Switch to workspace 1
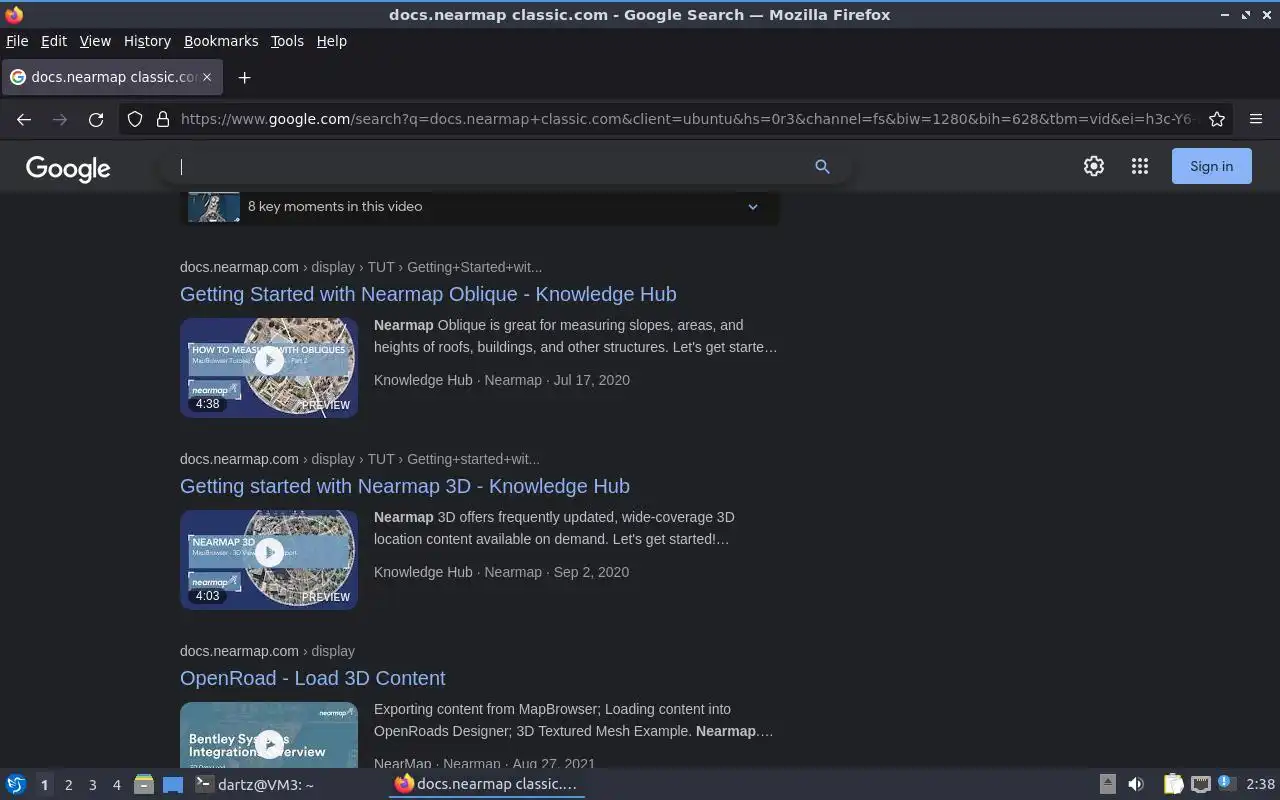This screenshot has height=800, width=1280. coord(44,785)
